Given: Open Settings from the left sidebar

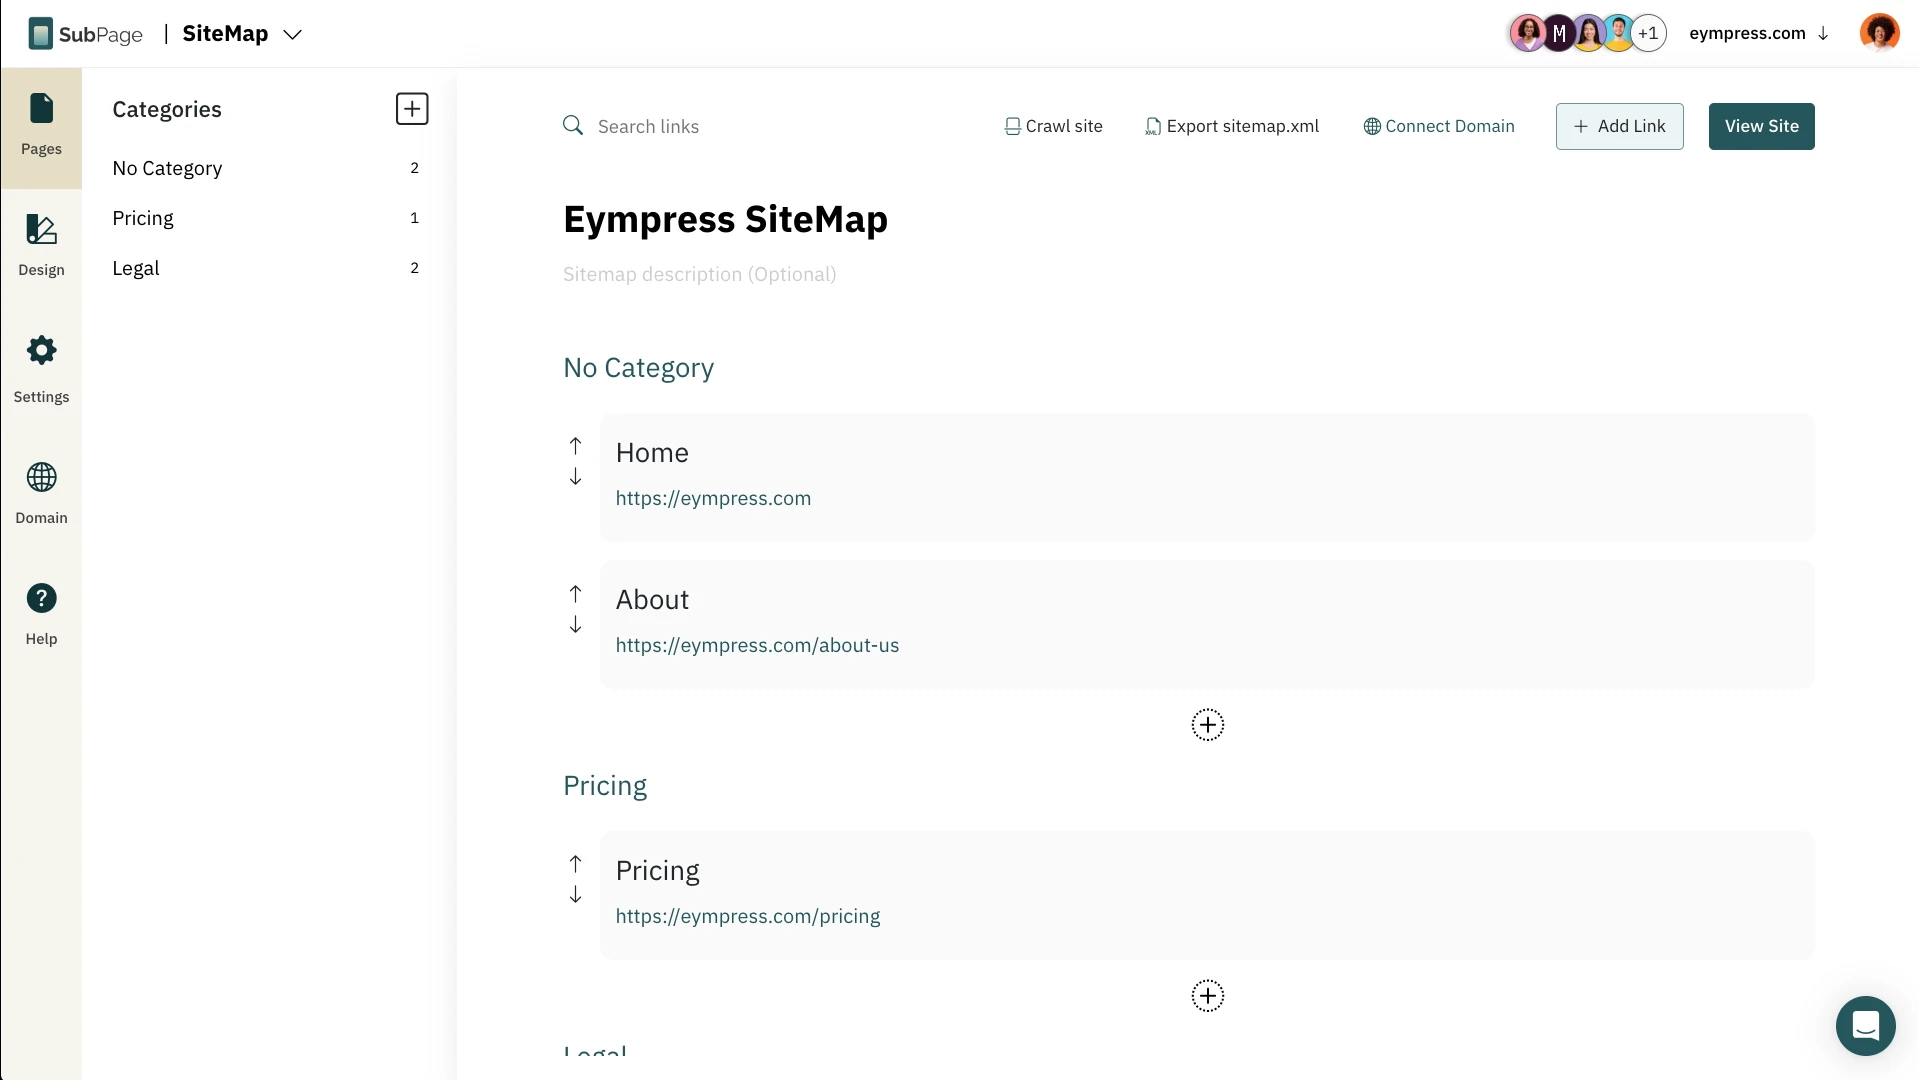Looking at the screenshot, I should pos(41,369).
